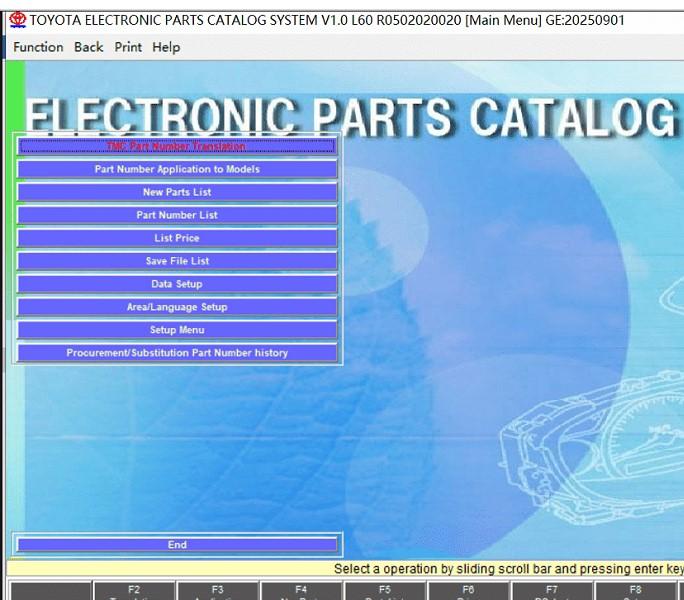This screenshot has height=600, width=684.
Task: Open Data Setup
Action: (177, 284)
